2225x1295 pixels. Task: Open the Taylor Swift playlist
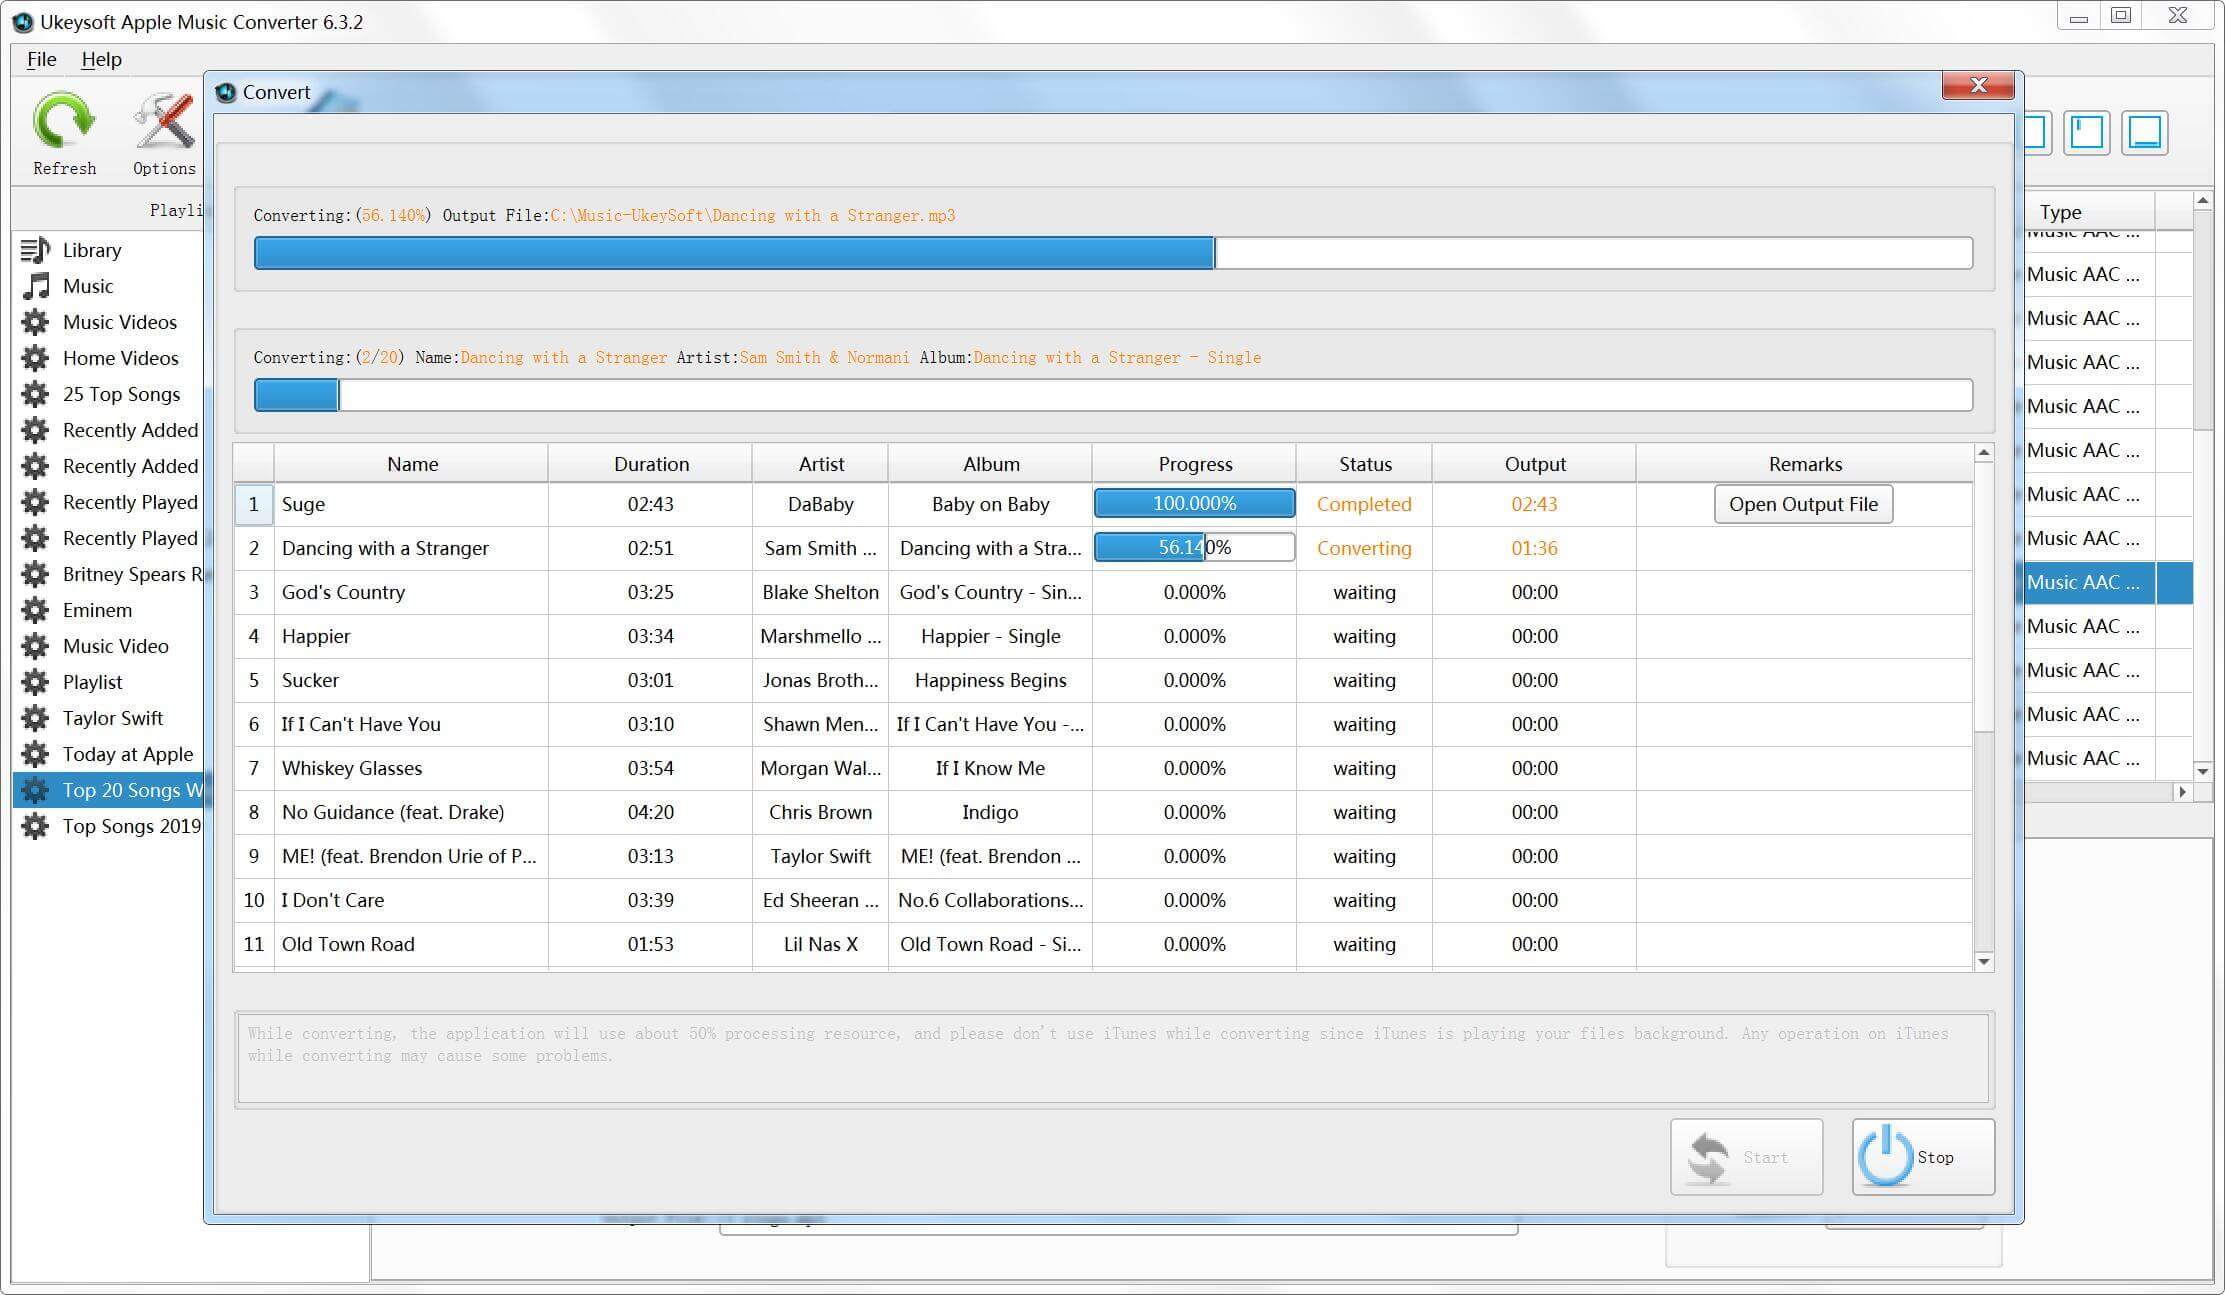point(112,718)
